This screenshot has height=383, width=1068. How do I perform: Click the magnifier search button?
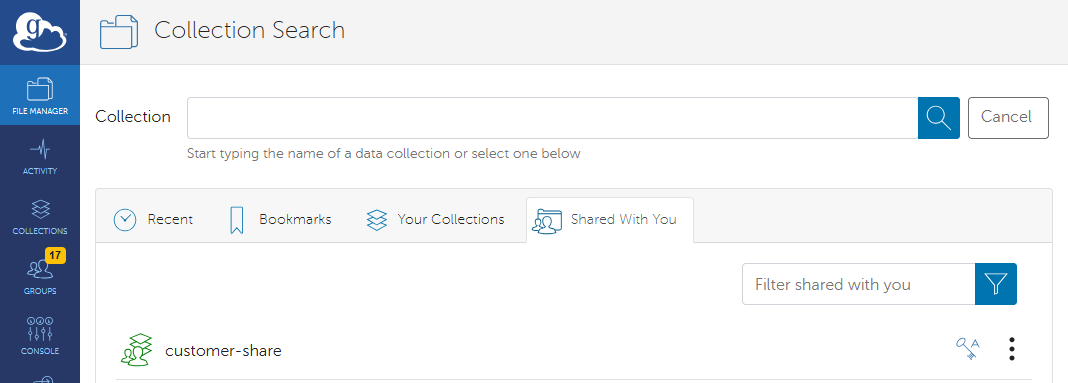(939, 118)
